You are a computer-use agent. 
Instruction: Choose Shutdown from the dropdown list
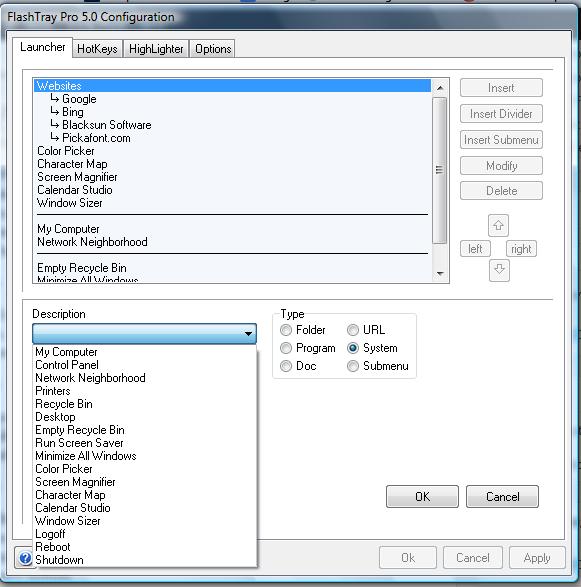pos(145,560)
